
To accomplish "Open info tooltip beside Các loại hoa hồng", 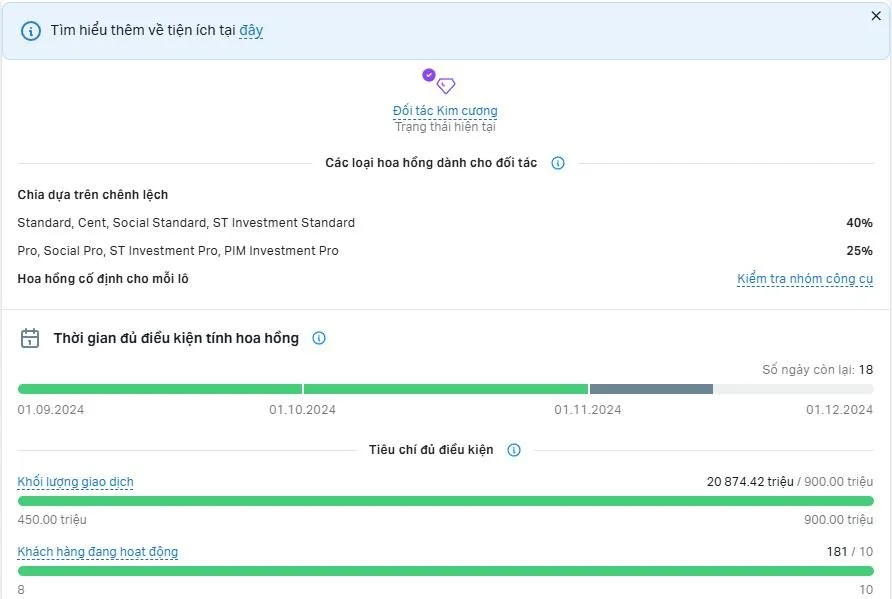I will click(x=559, y=162).
